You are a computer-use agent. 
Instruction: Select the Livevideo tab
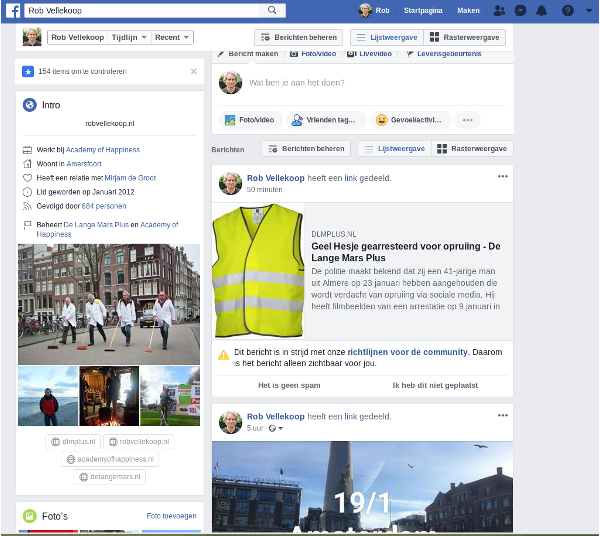(370, 54)
